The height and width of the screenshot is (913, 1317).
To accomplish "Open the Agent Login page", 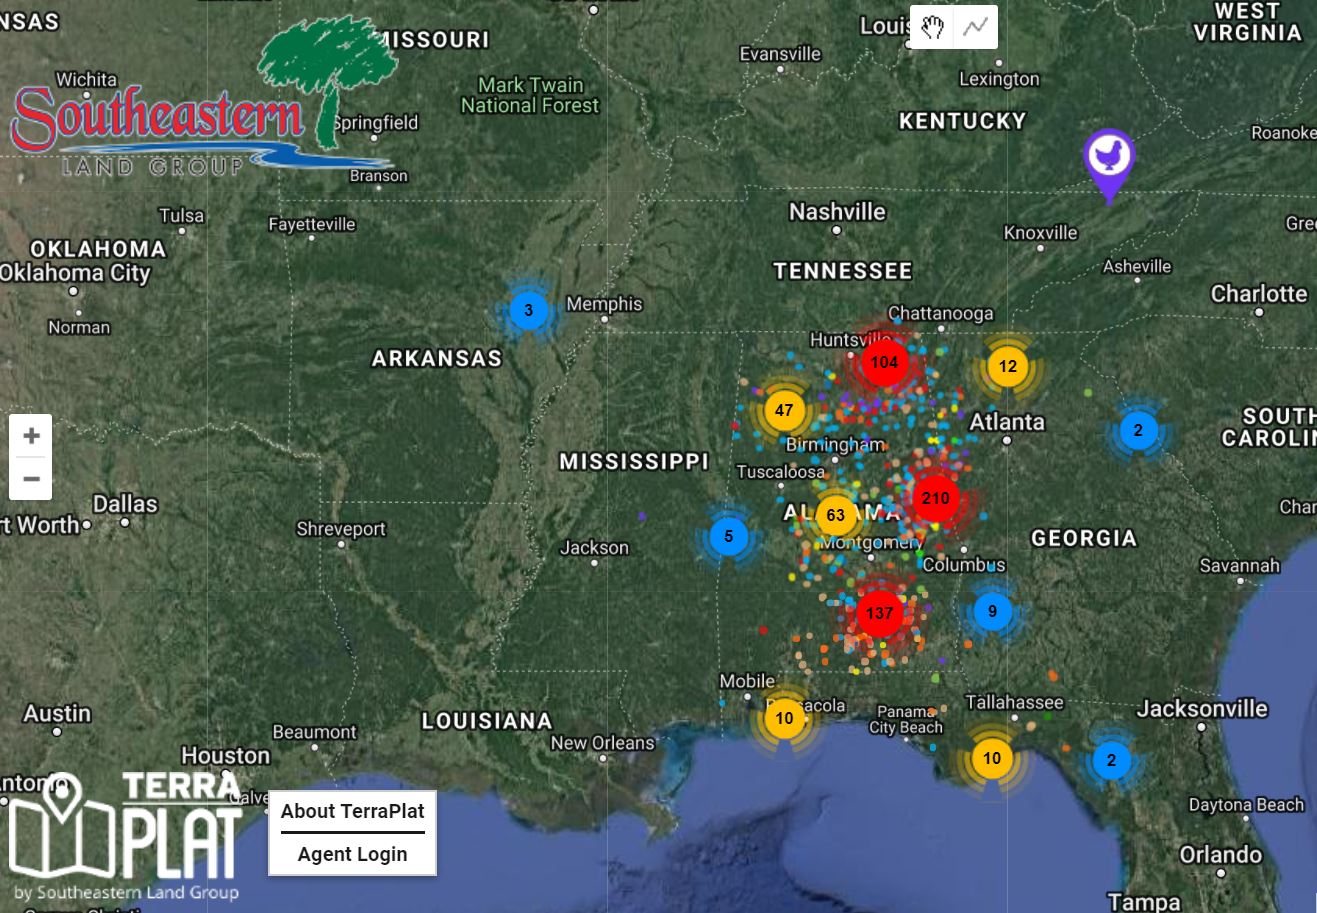I will pos(352,854).
